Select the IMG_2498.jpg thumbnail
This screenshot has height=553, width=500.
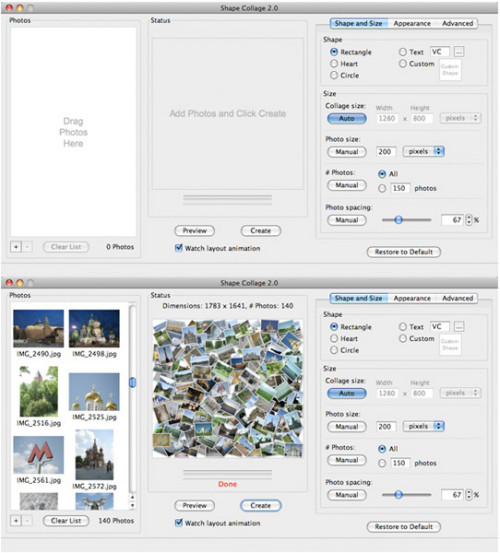pos(94,328)
